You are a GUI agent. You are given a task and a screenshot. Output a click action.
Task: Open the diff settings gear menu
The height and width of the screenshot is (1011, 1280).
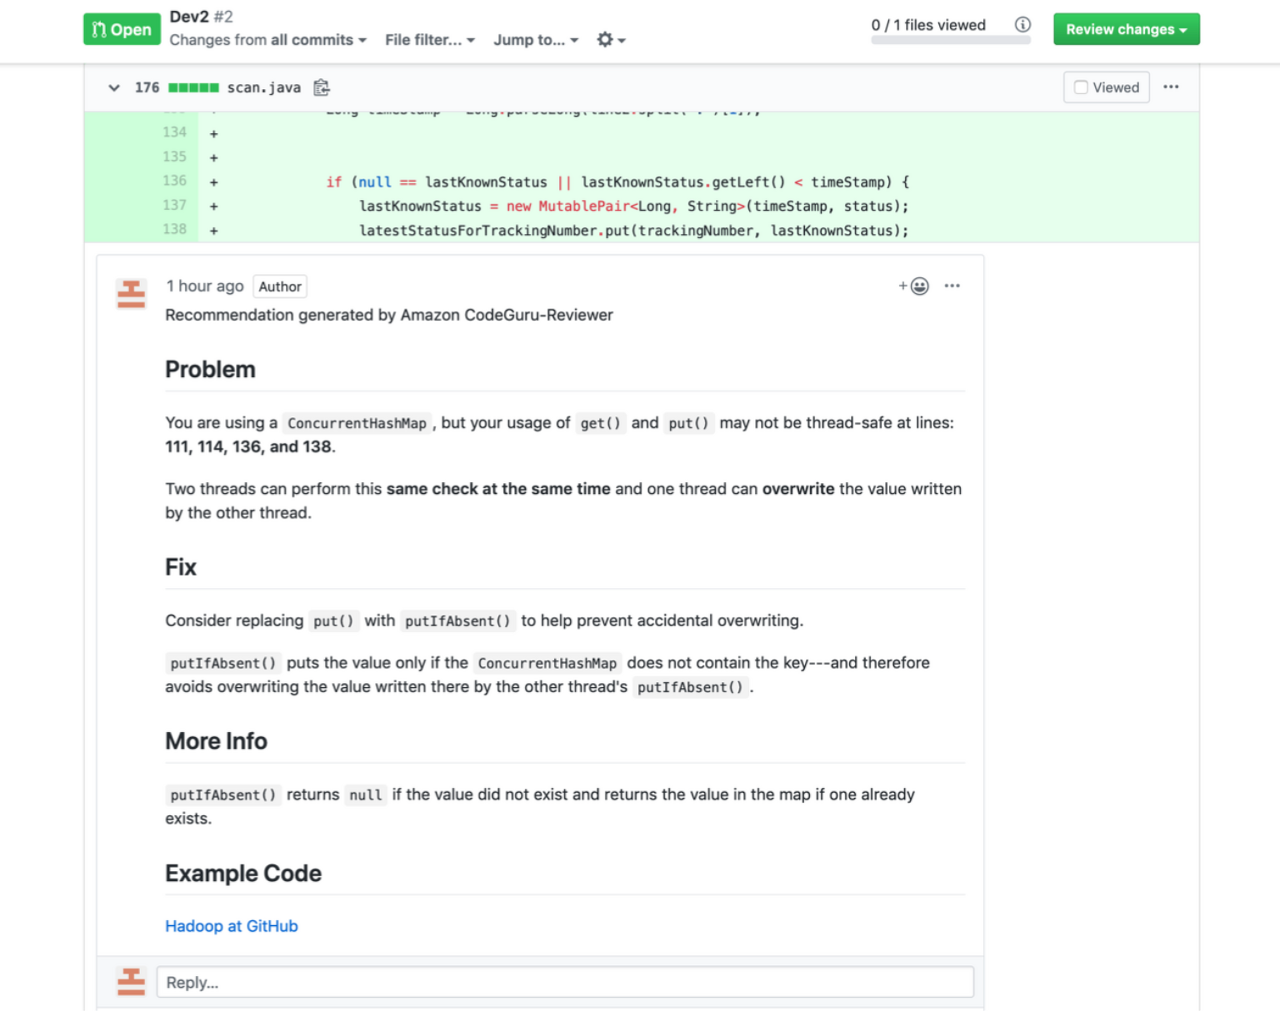click(x=611, y=40)
